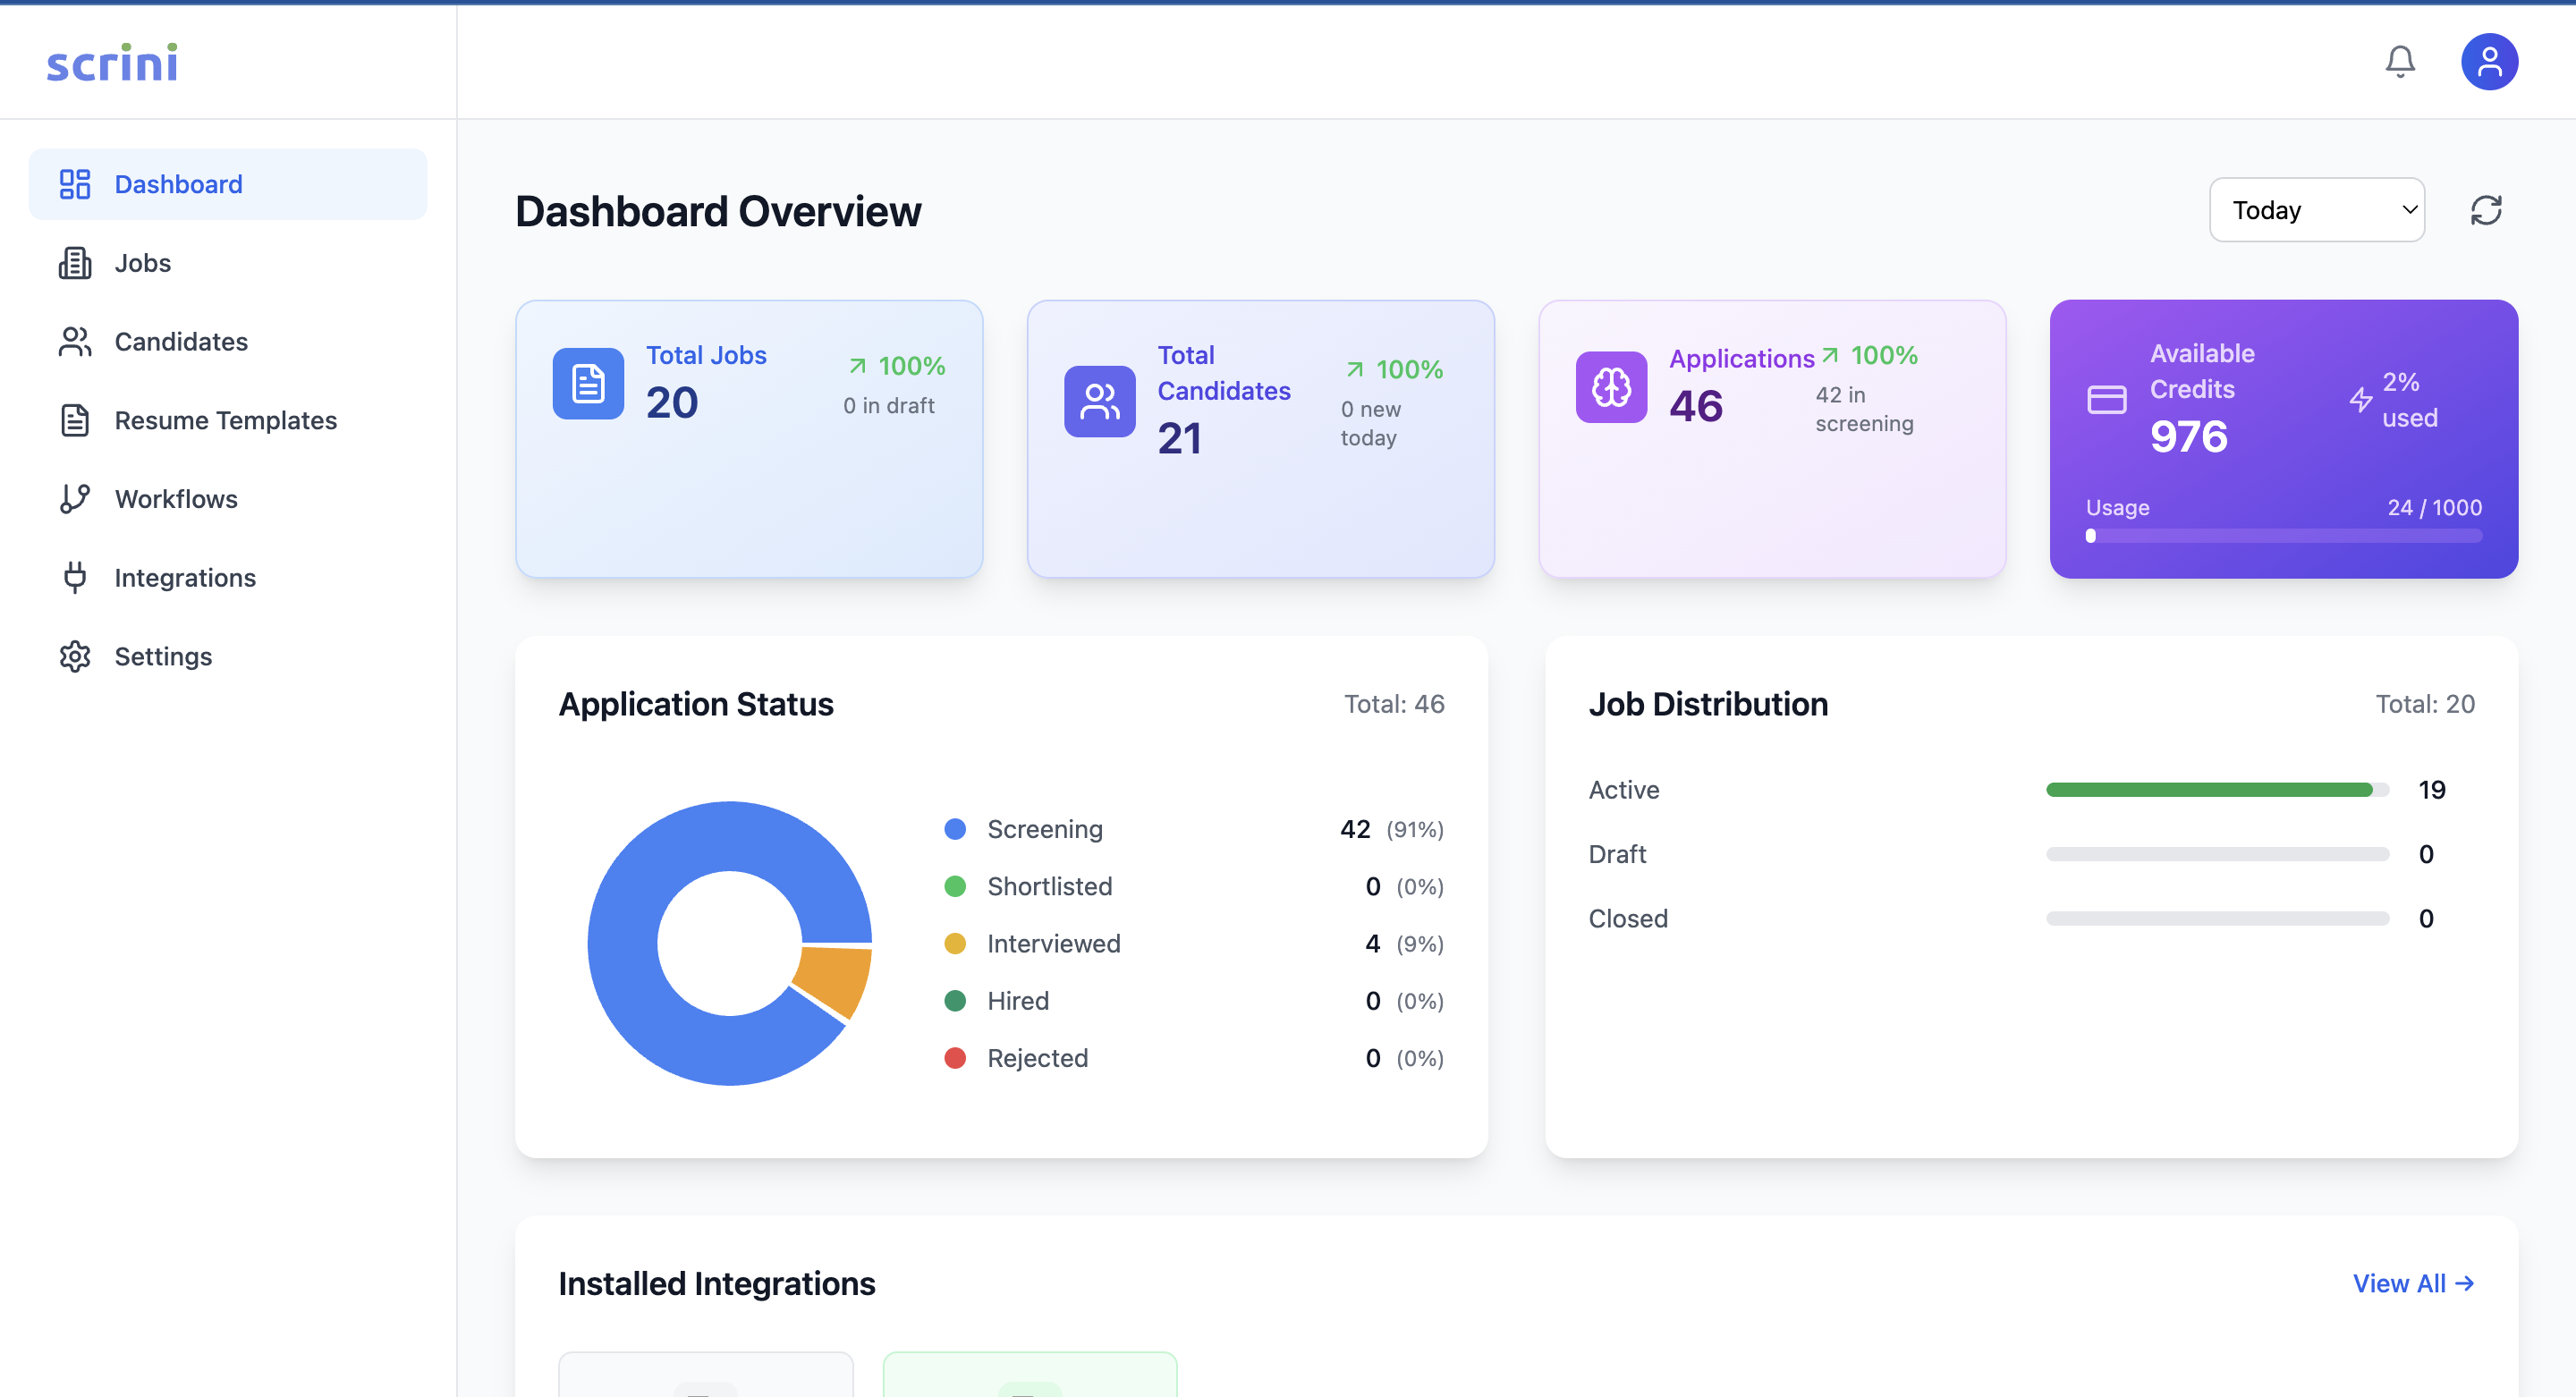Open the Today time range dropdown
This screenshot has width=2576, height=1397.
[x=2316, y=210]
